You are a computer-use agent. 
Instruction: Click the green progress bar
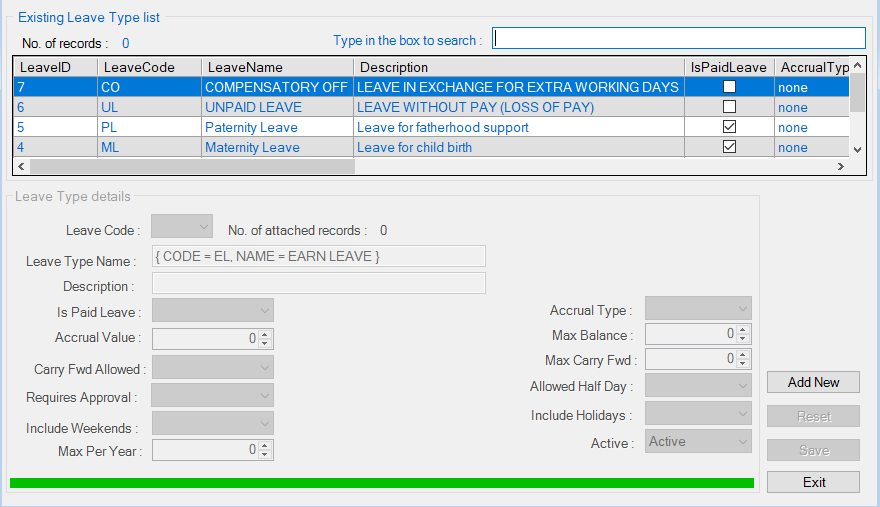(381, 483)
